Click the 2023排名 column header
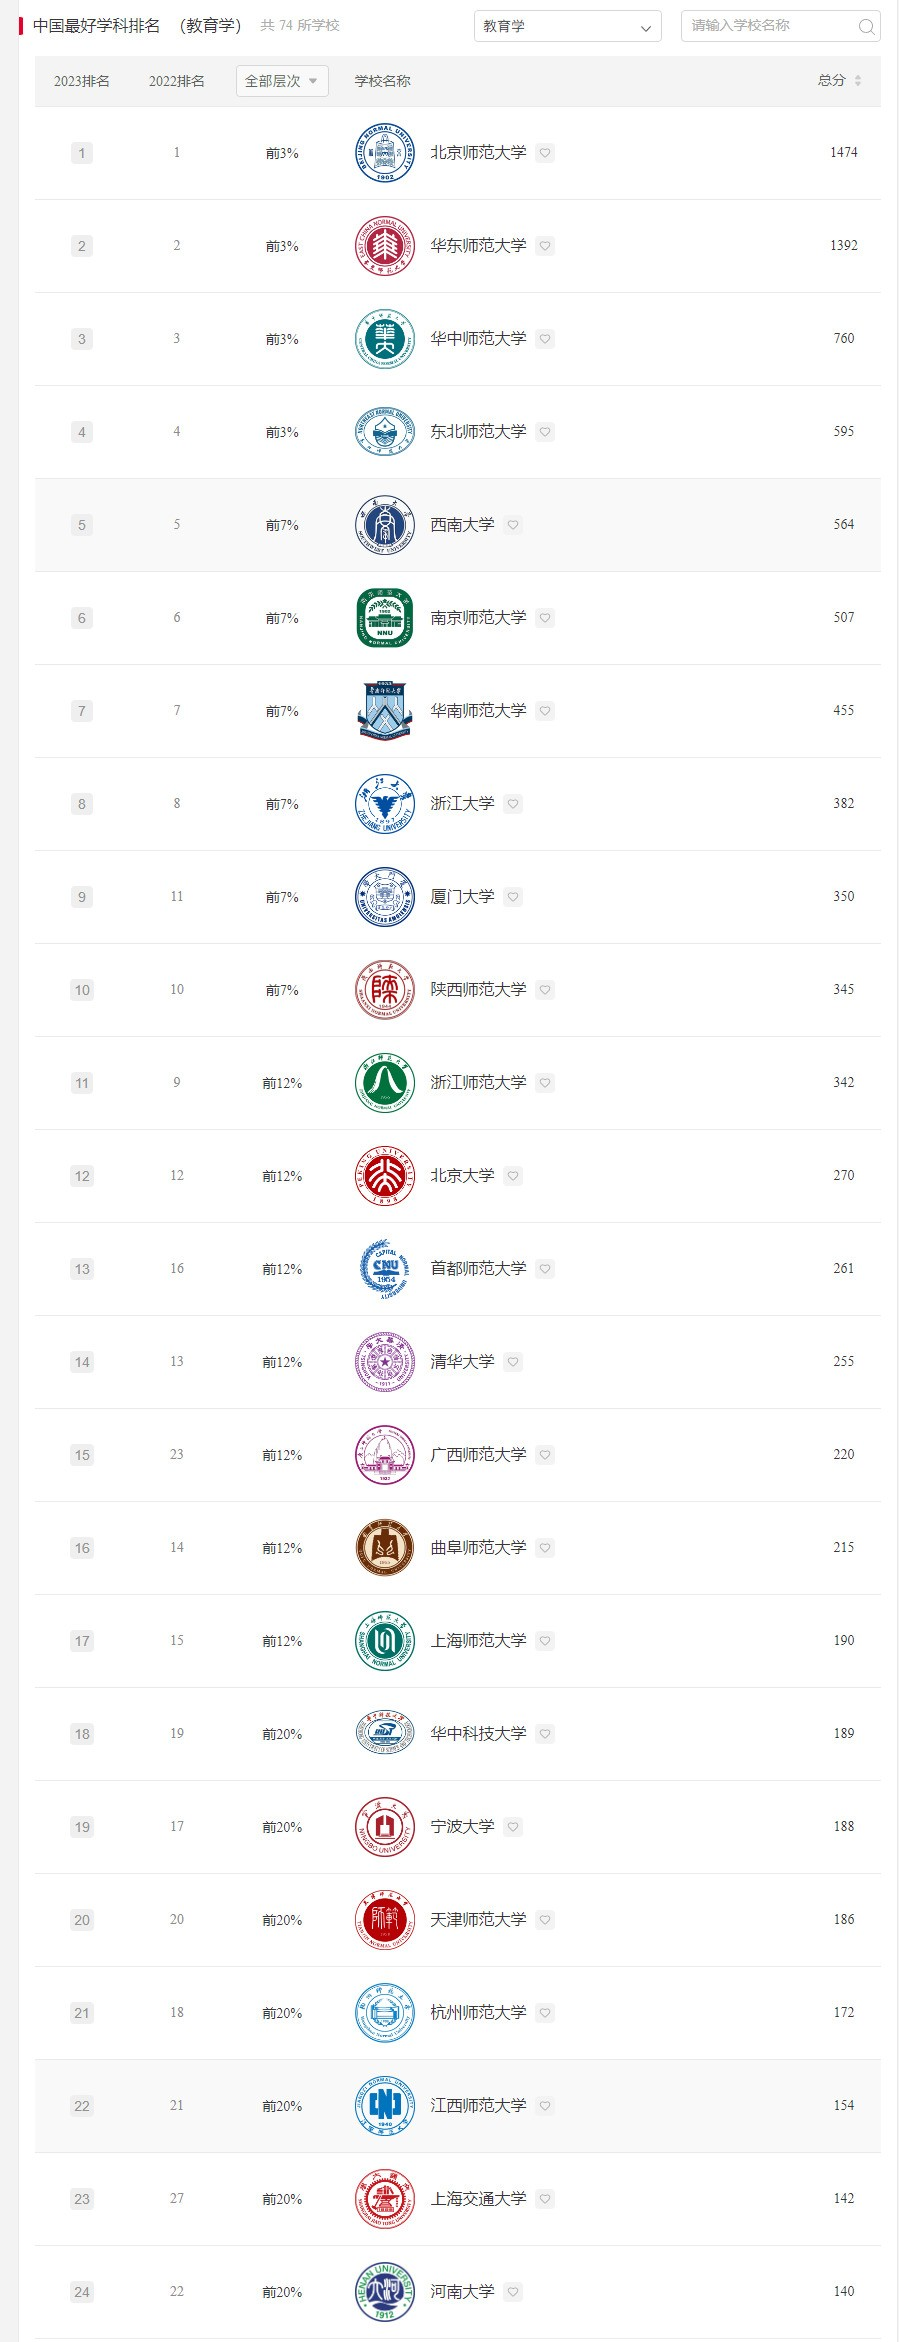The width and height of the screenshot is (899, 2342). tap(82, 81)
